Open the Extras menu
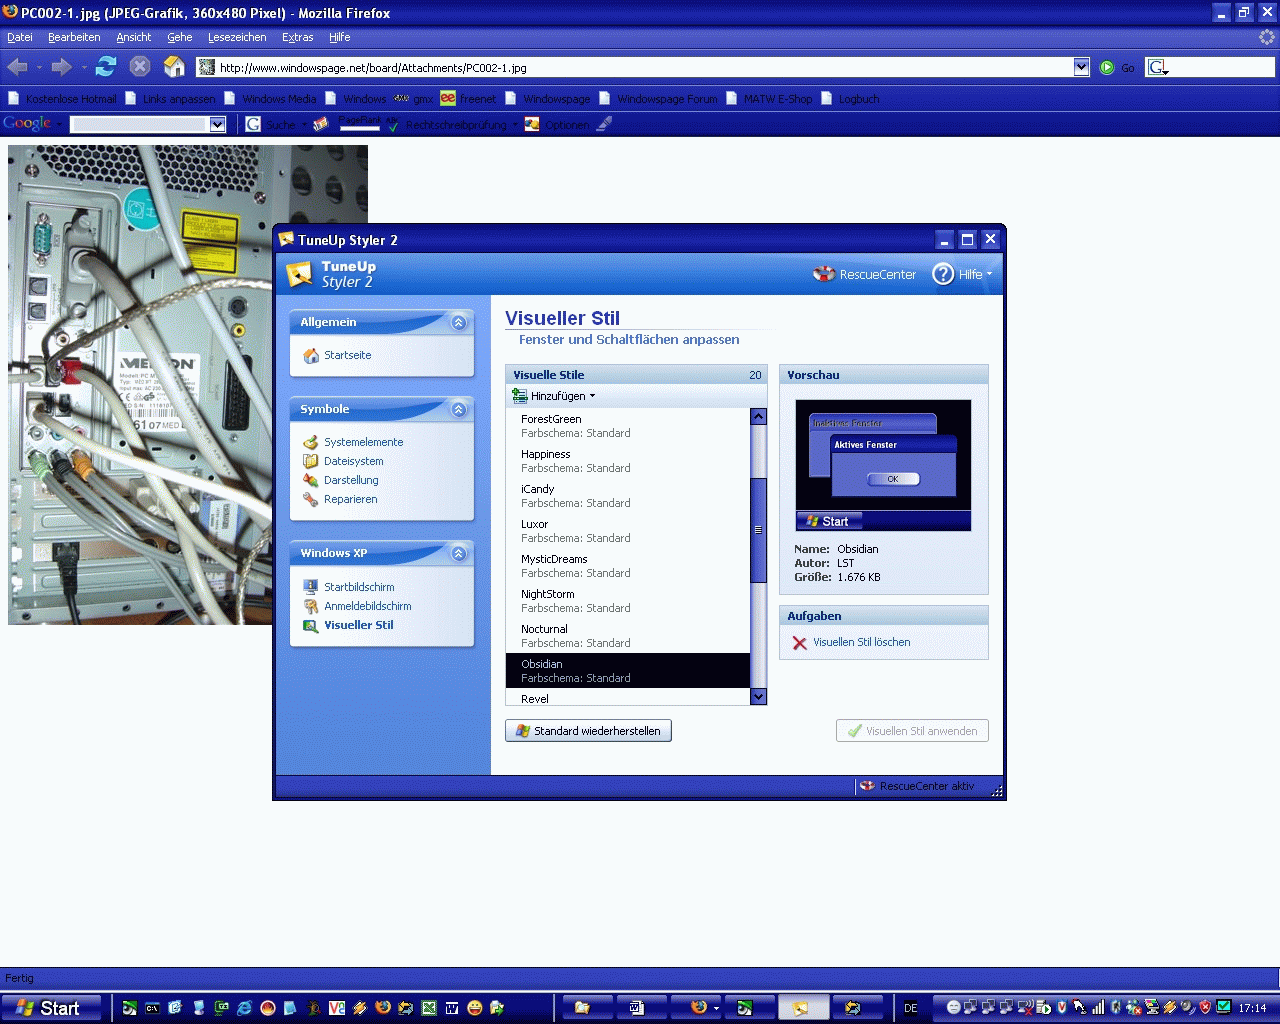This screenshot has height=1024, width=1280. click(x=297, y=37)
